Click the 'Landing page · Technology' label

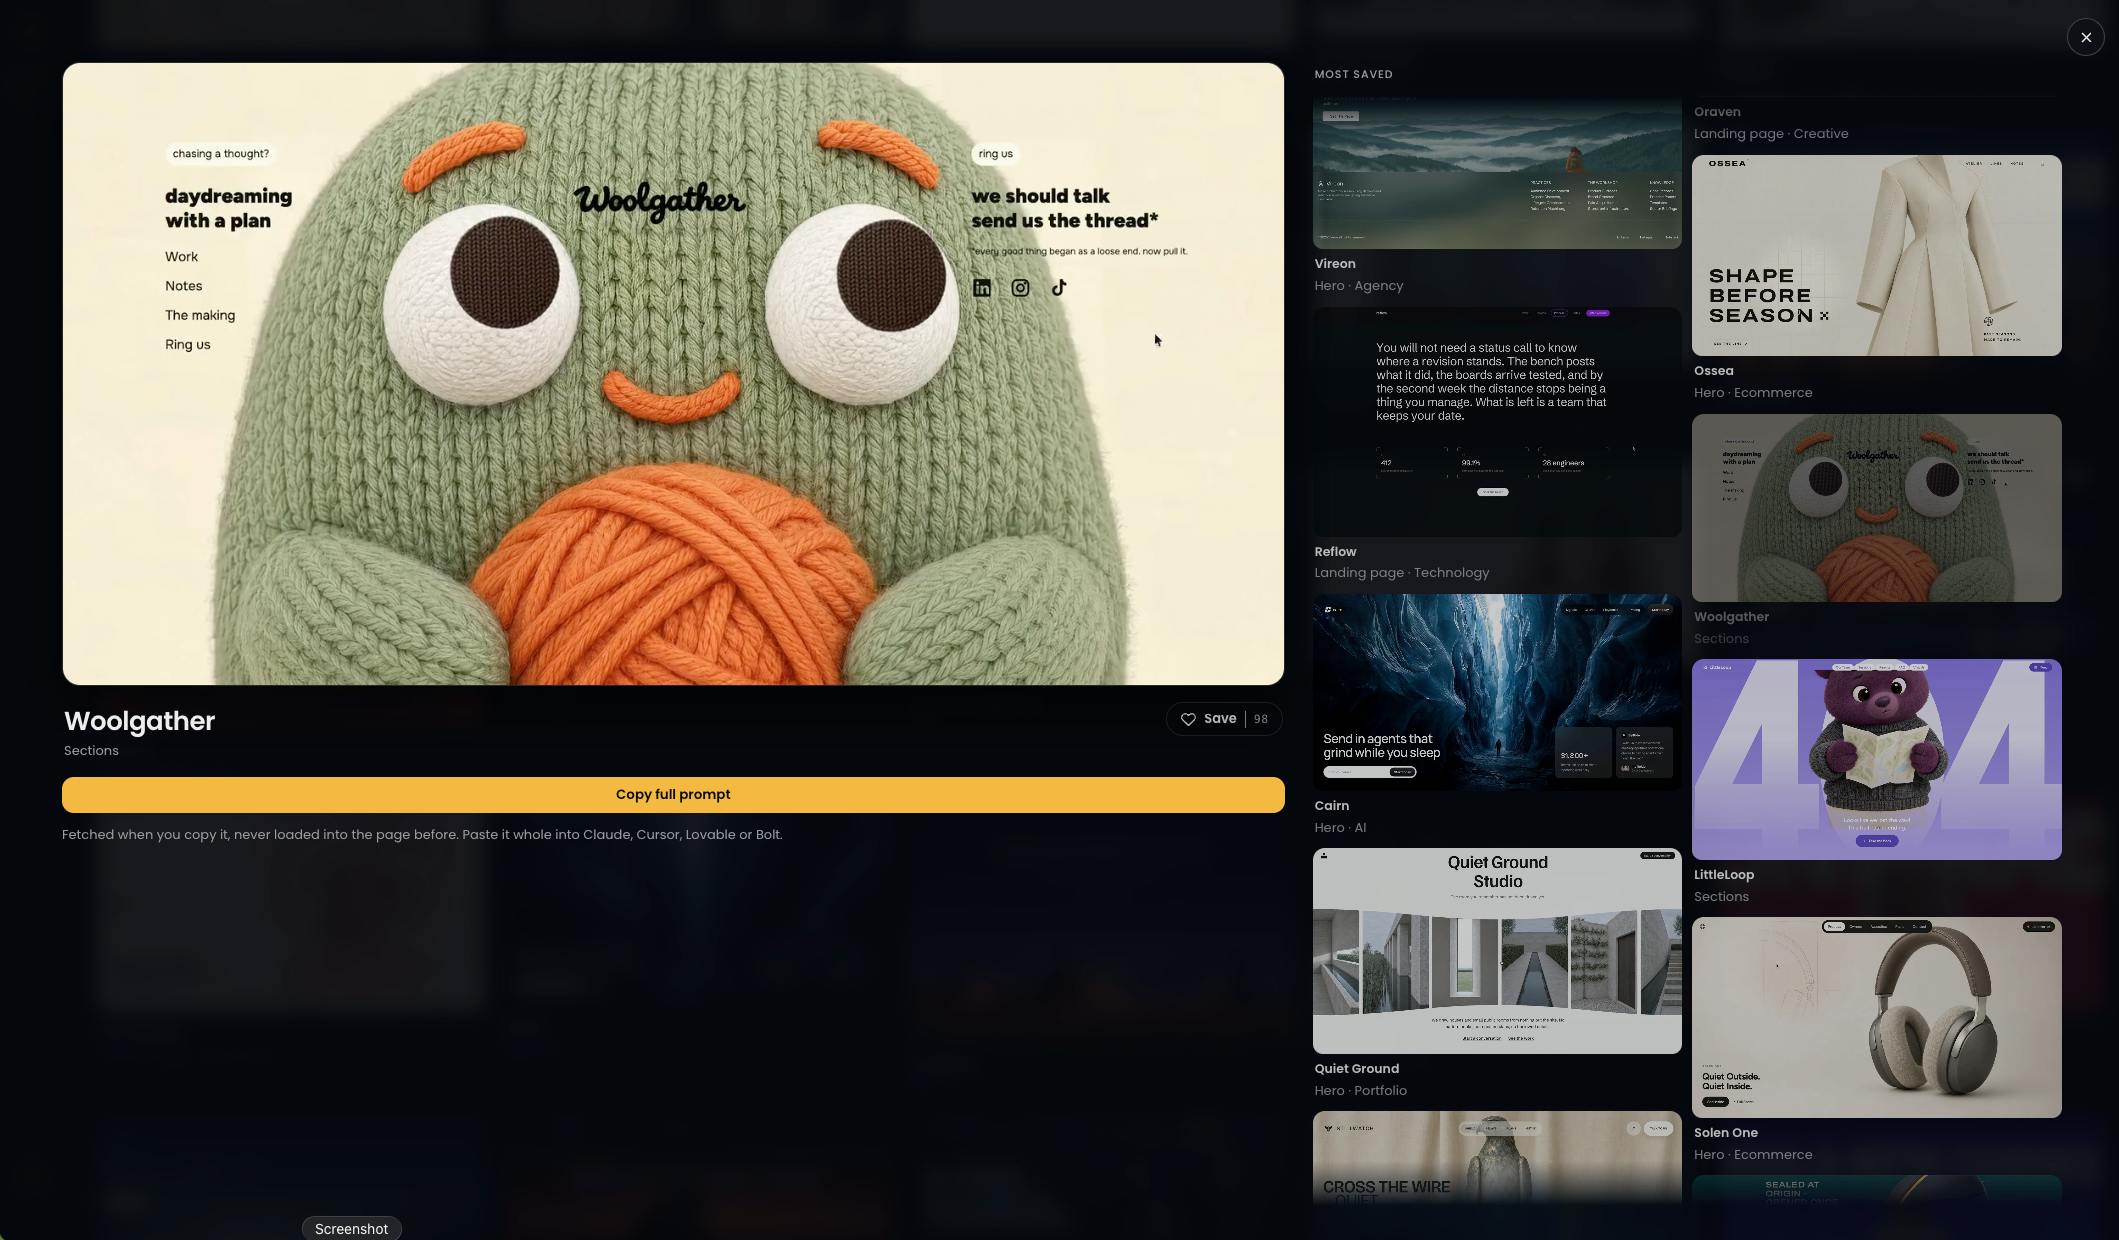[1401, 573]
